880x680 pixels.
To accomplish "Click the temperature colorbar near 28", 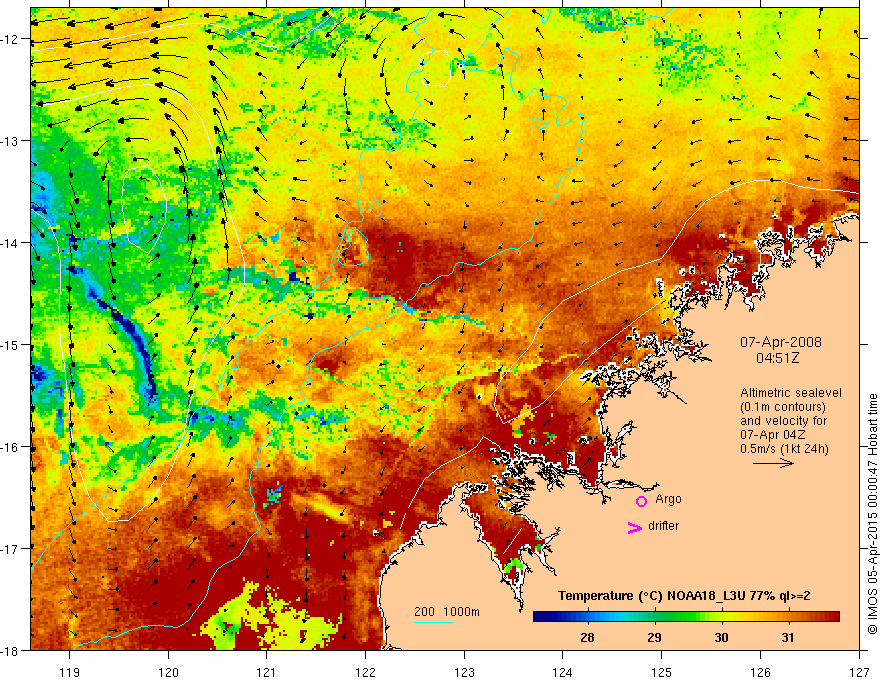I will click(x=588, y=617).
